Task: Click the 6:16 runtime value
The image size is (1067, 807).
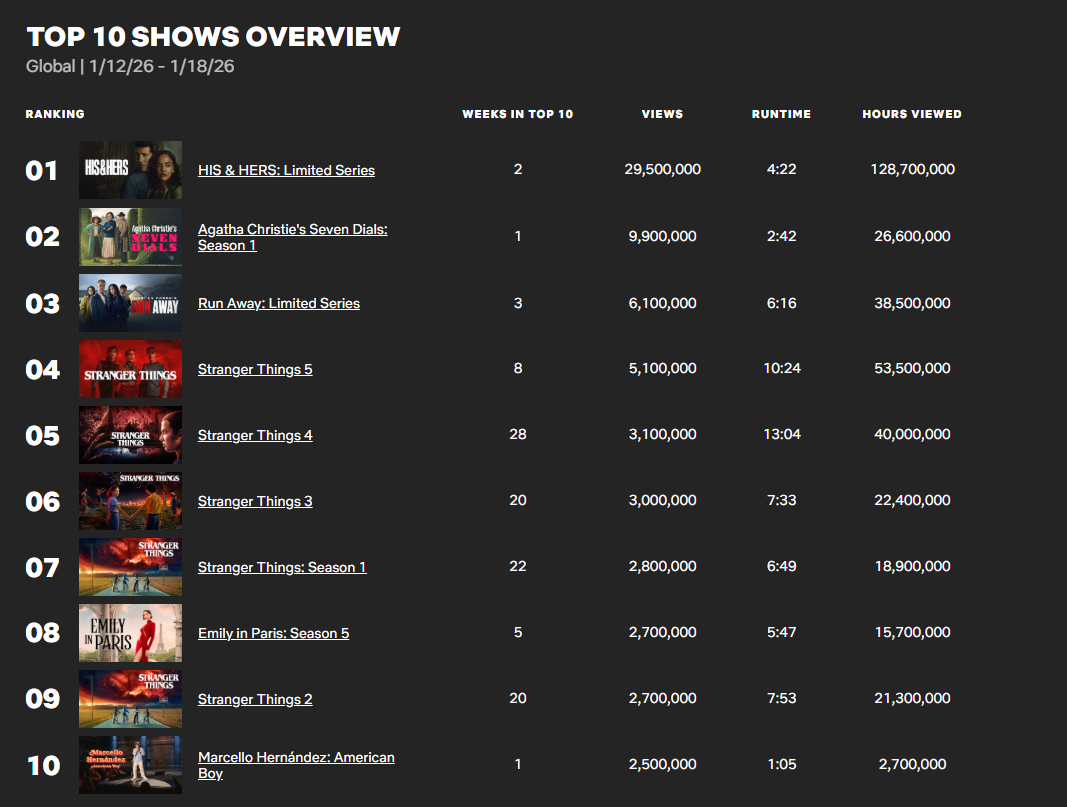Action: pos(781,303)
